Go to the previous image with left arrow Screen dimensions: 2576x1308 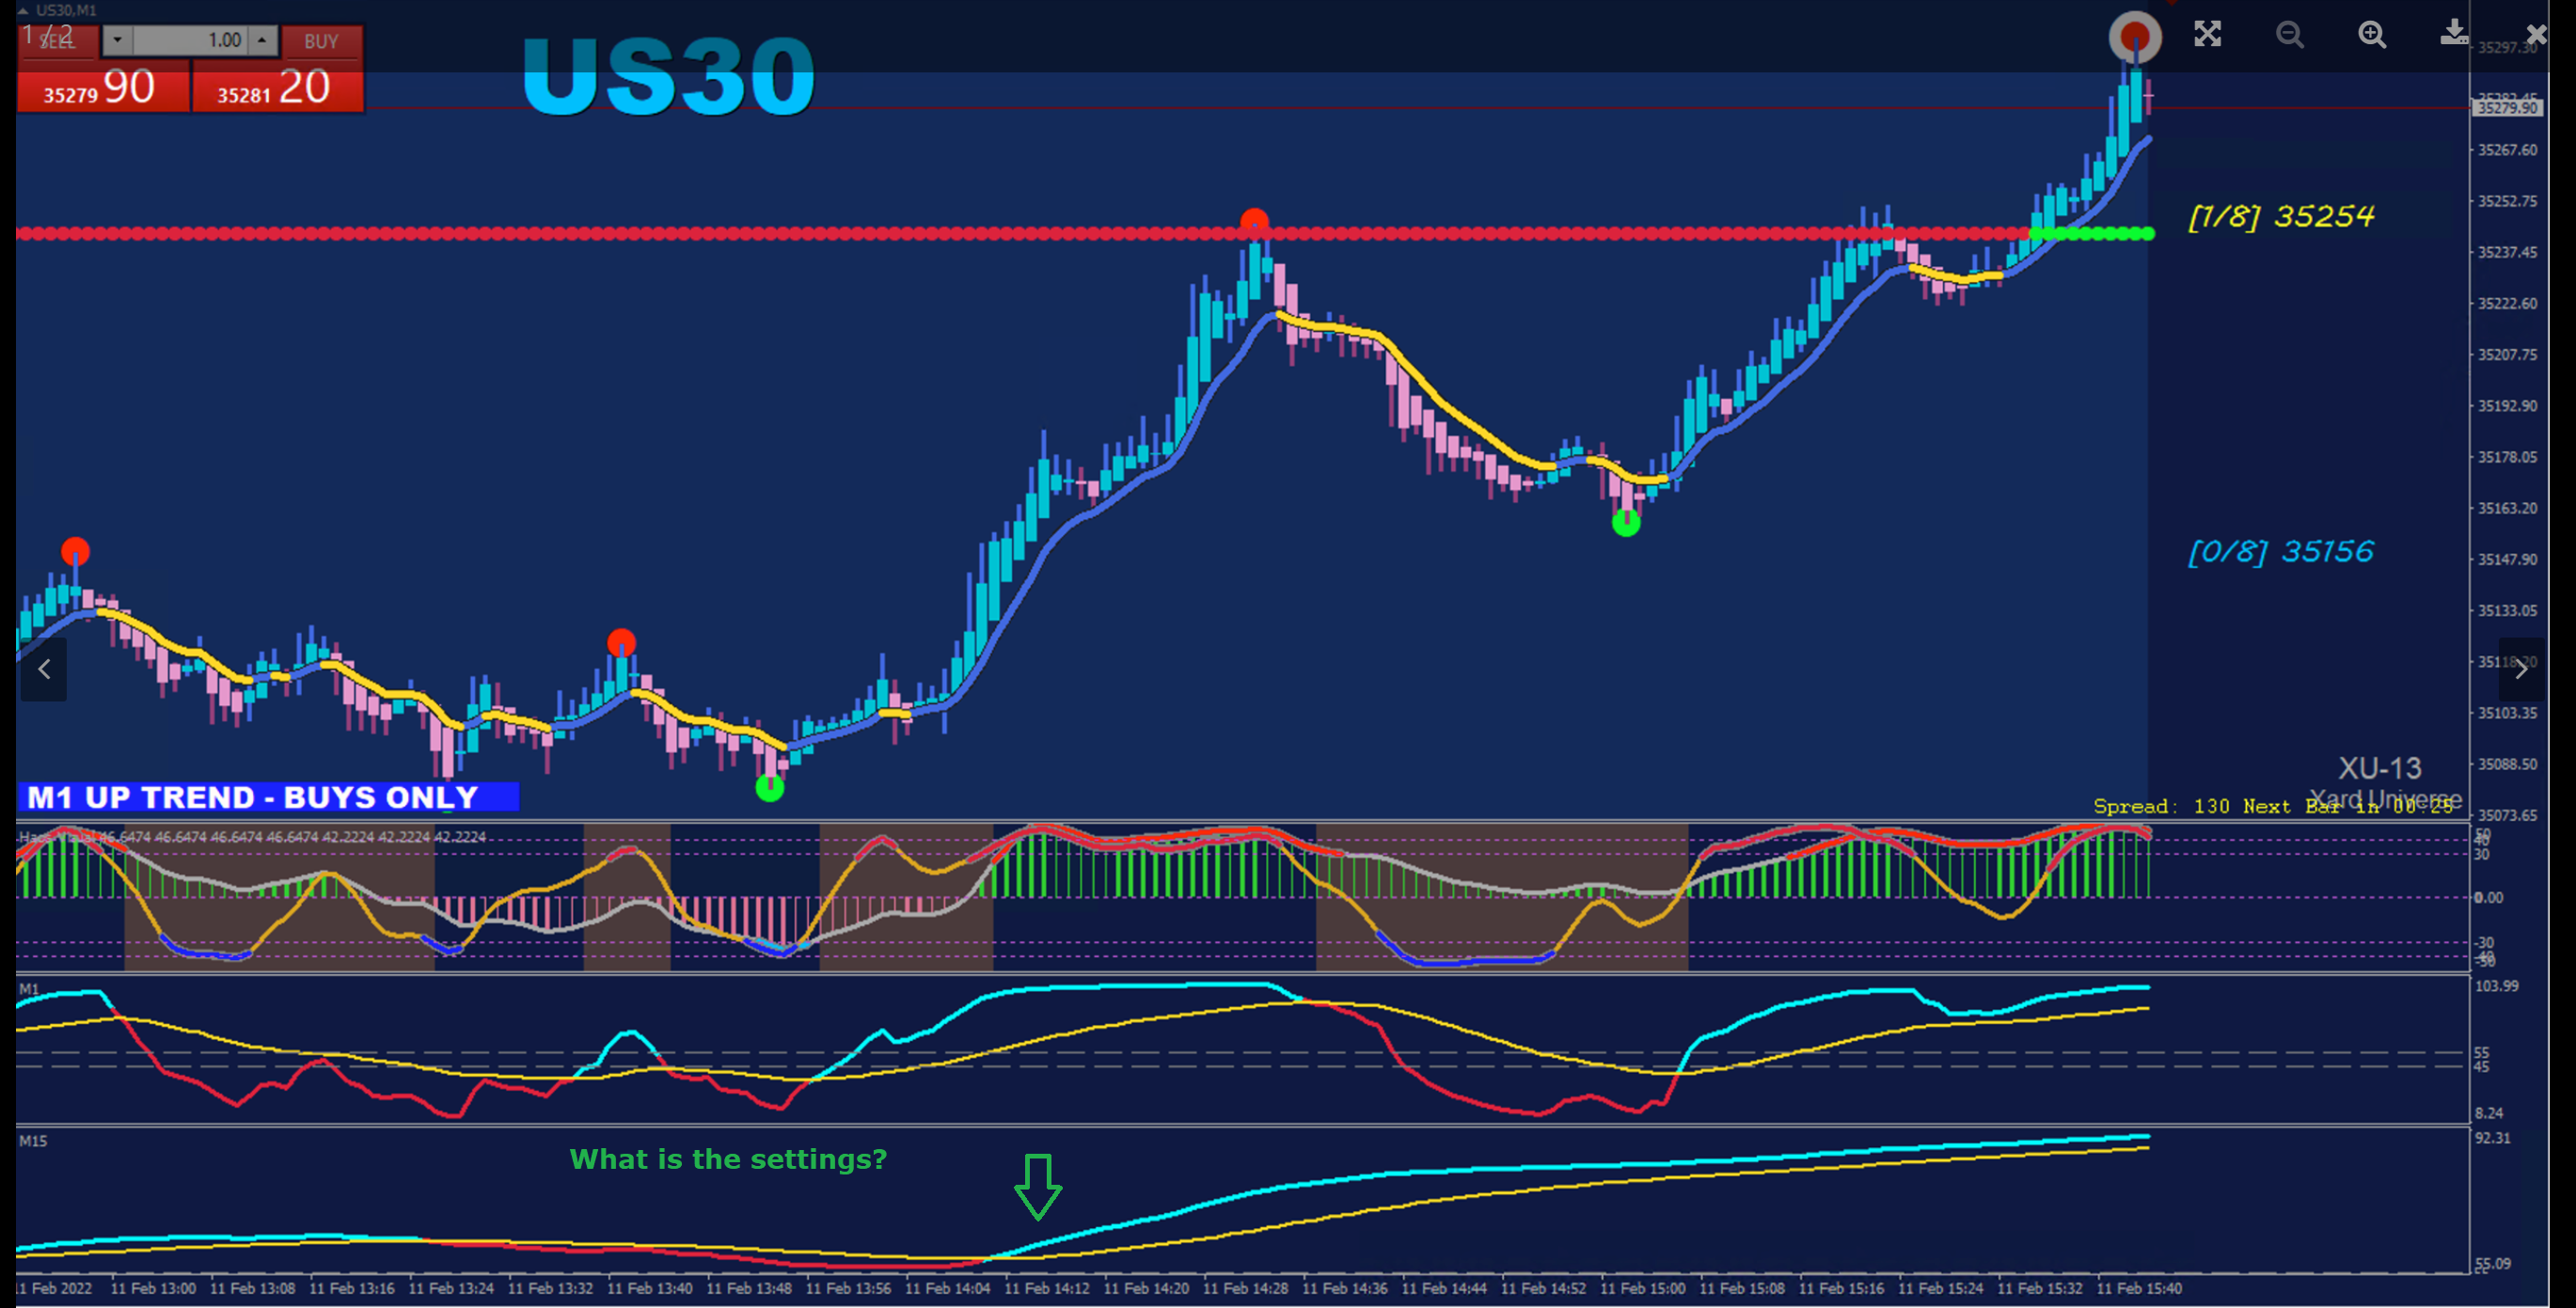point(44,669)
